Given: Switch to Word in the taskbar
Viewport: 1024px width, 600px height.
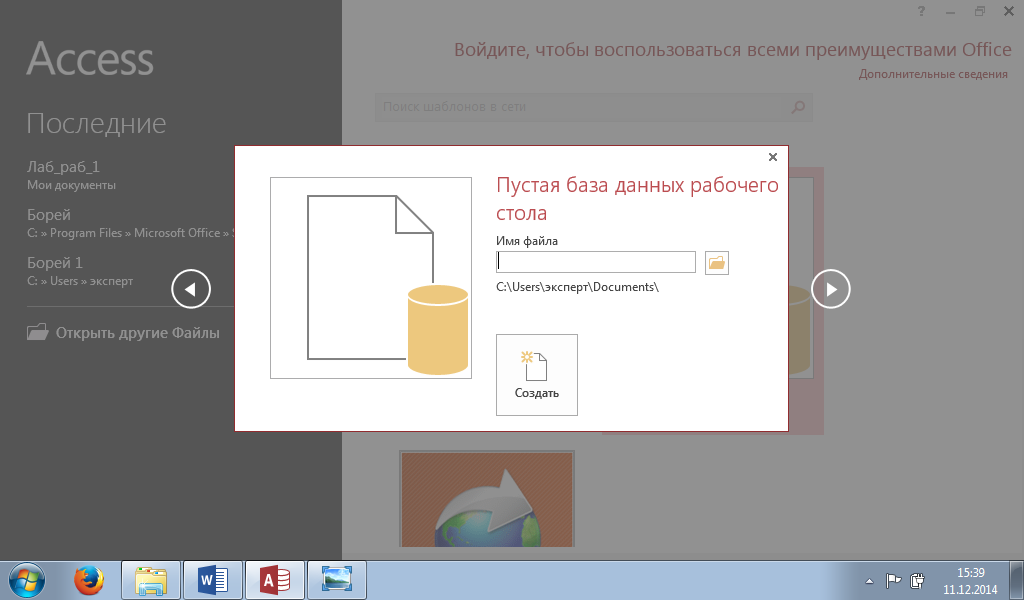Looking at the screenshot, I should (x=213, y=580).
